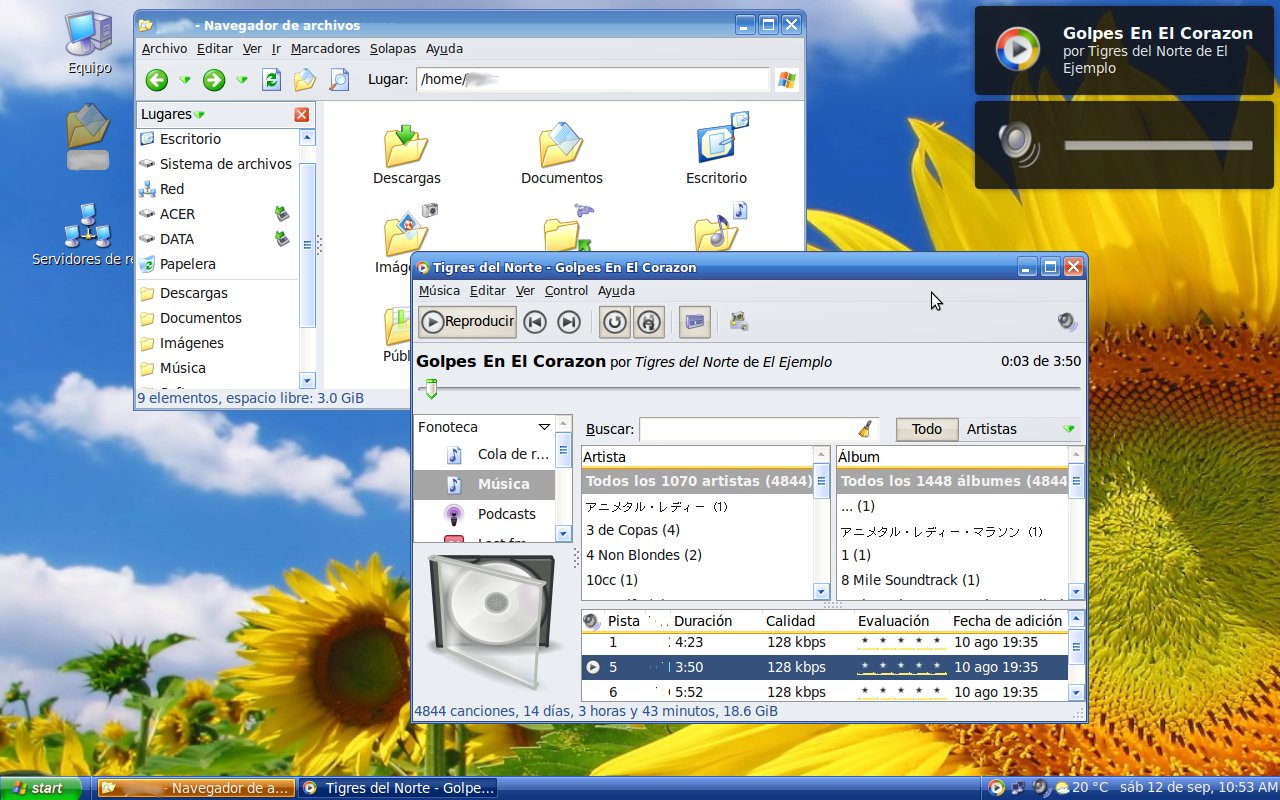The image size is (1280, 800).
Task: Open the Ayuda menu in Rhythmbox
Action: 616,291
